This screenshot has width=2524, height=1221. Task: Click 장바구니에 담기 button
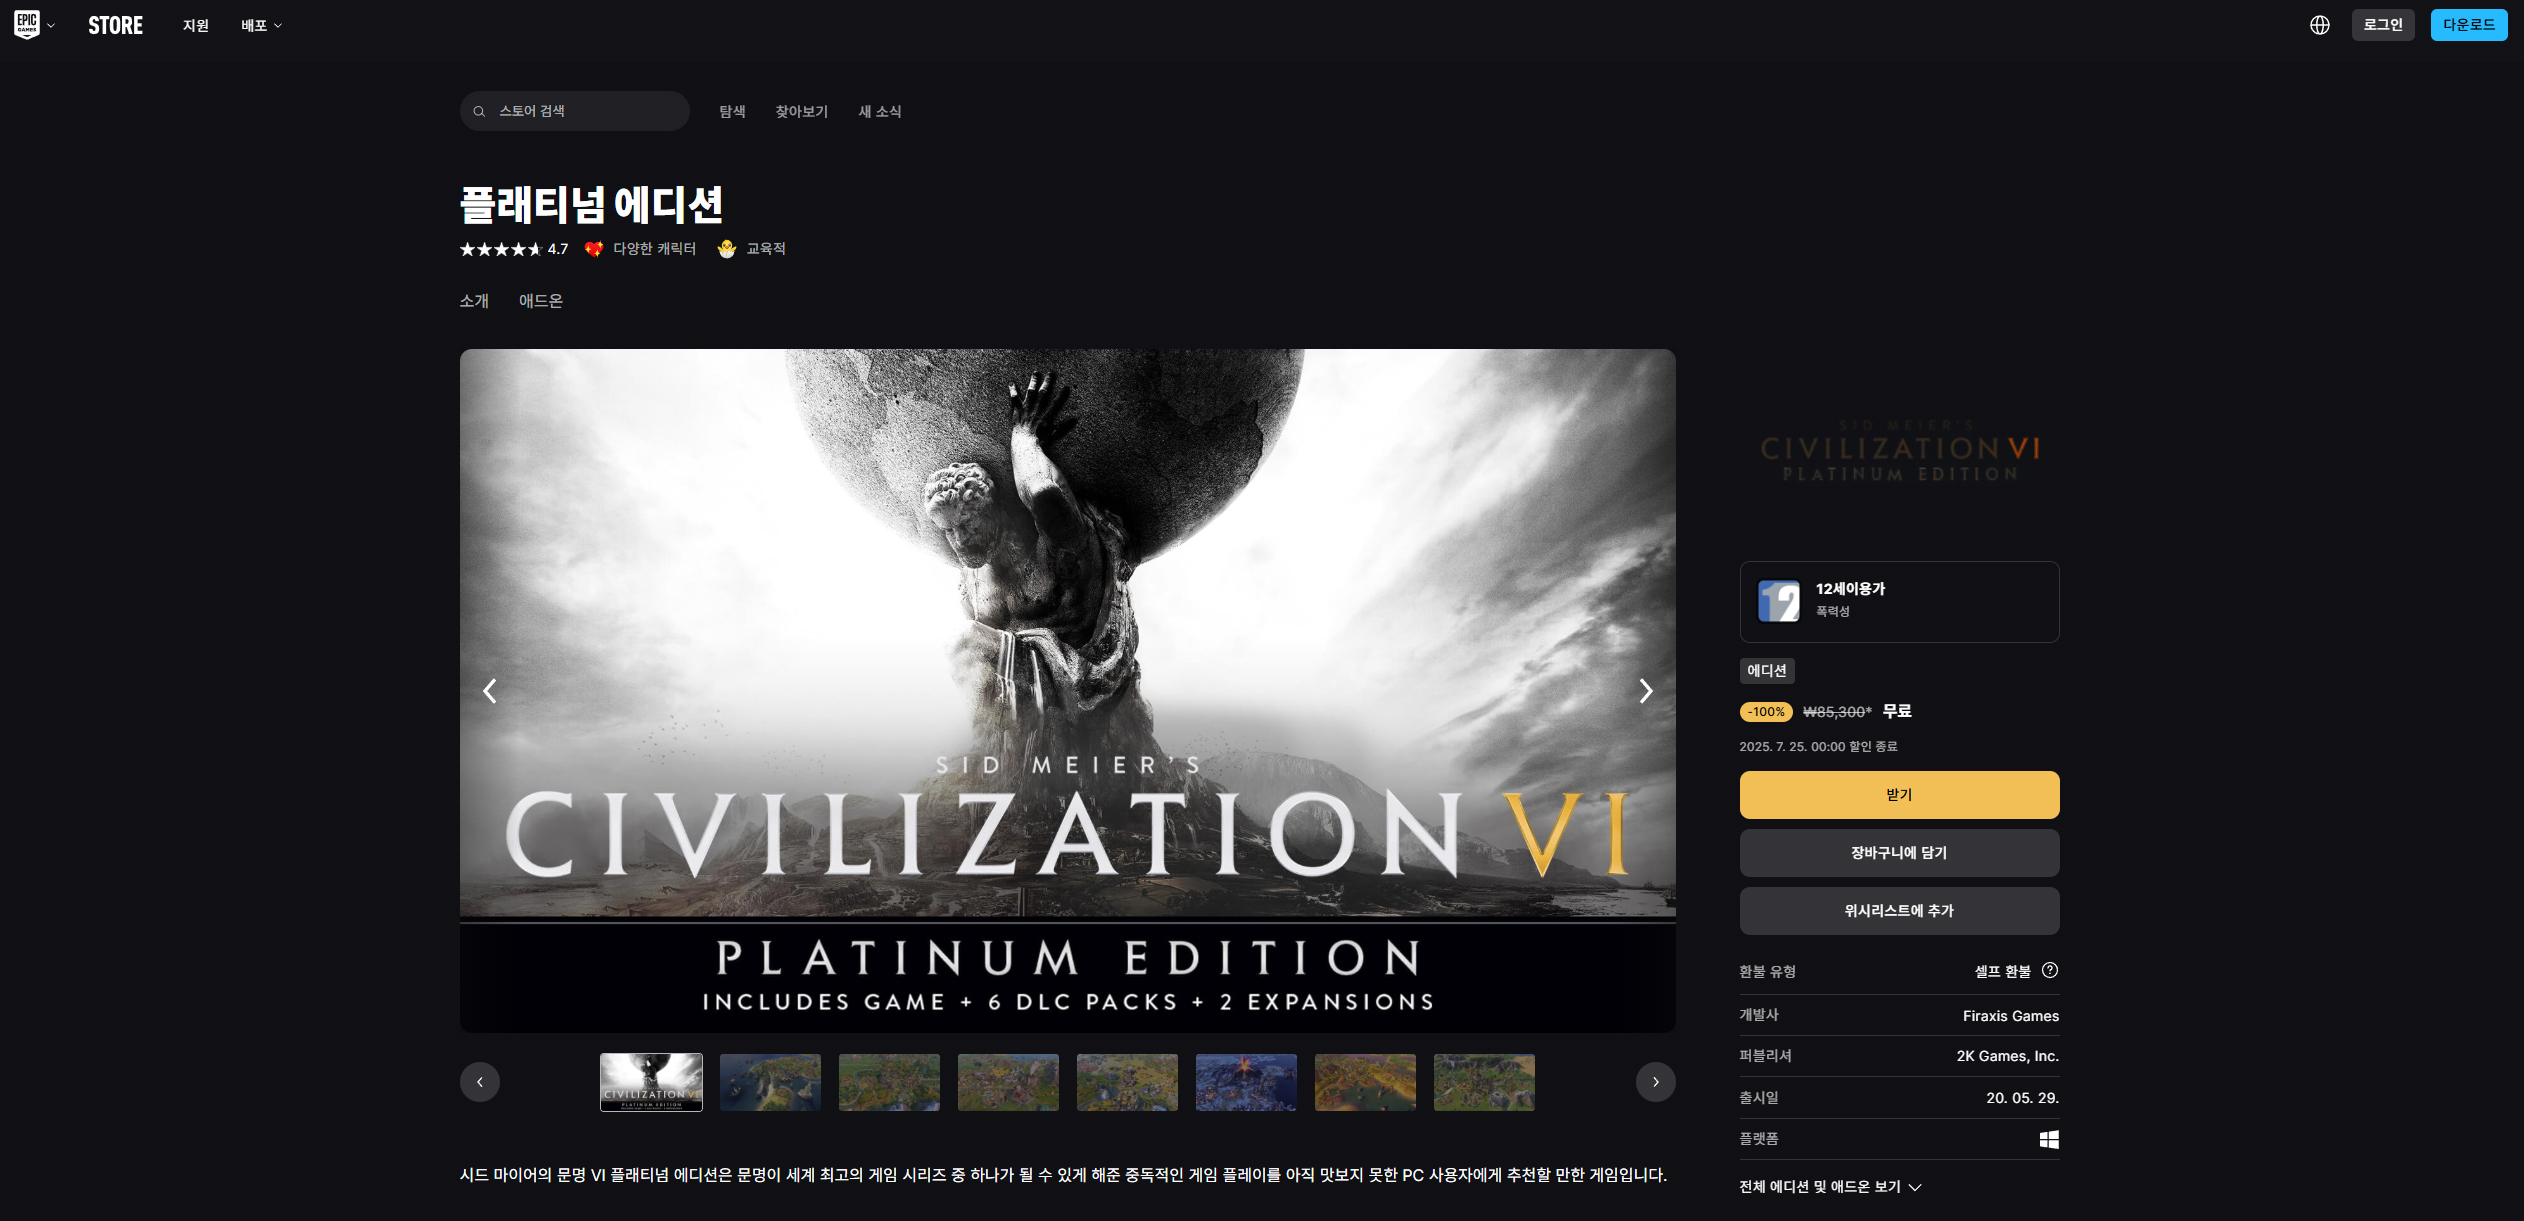[1898, 853]
